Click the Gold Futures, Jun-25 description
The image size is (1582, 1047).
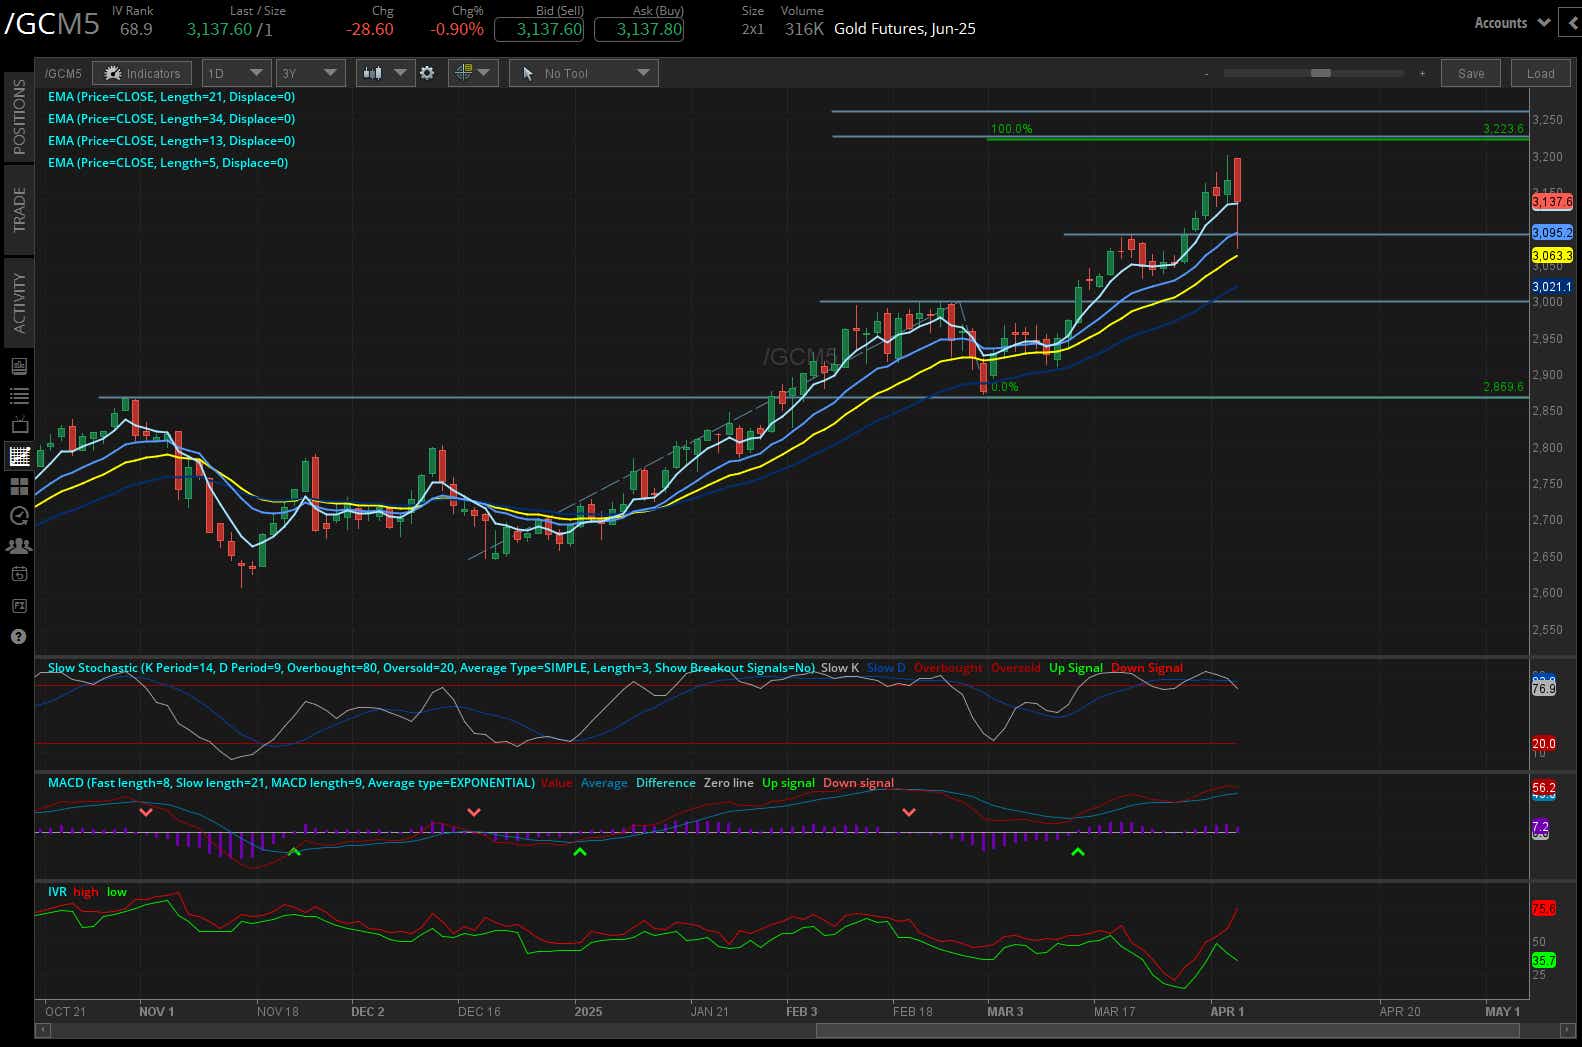tap(904, 29)
